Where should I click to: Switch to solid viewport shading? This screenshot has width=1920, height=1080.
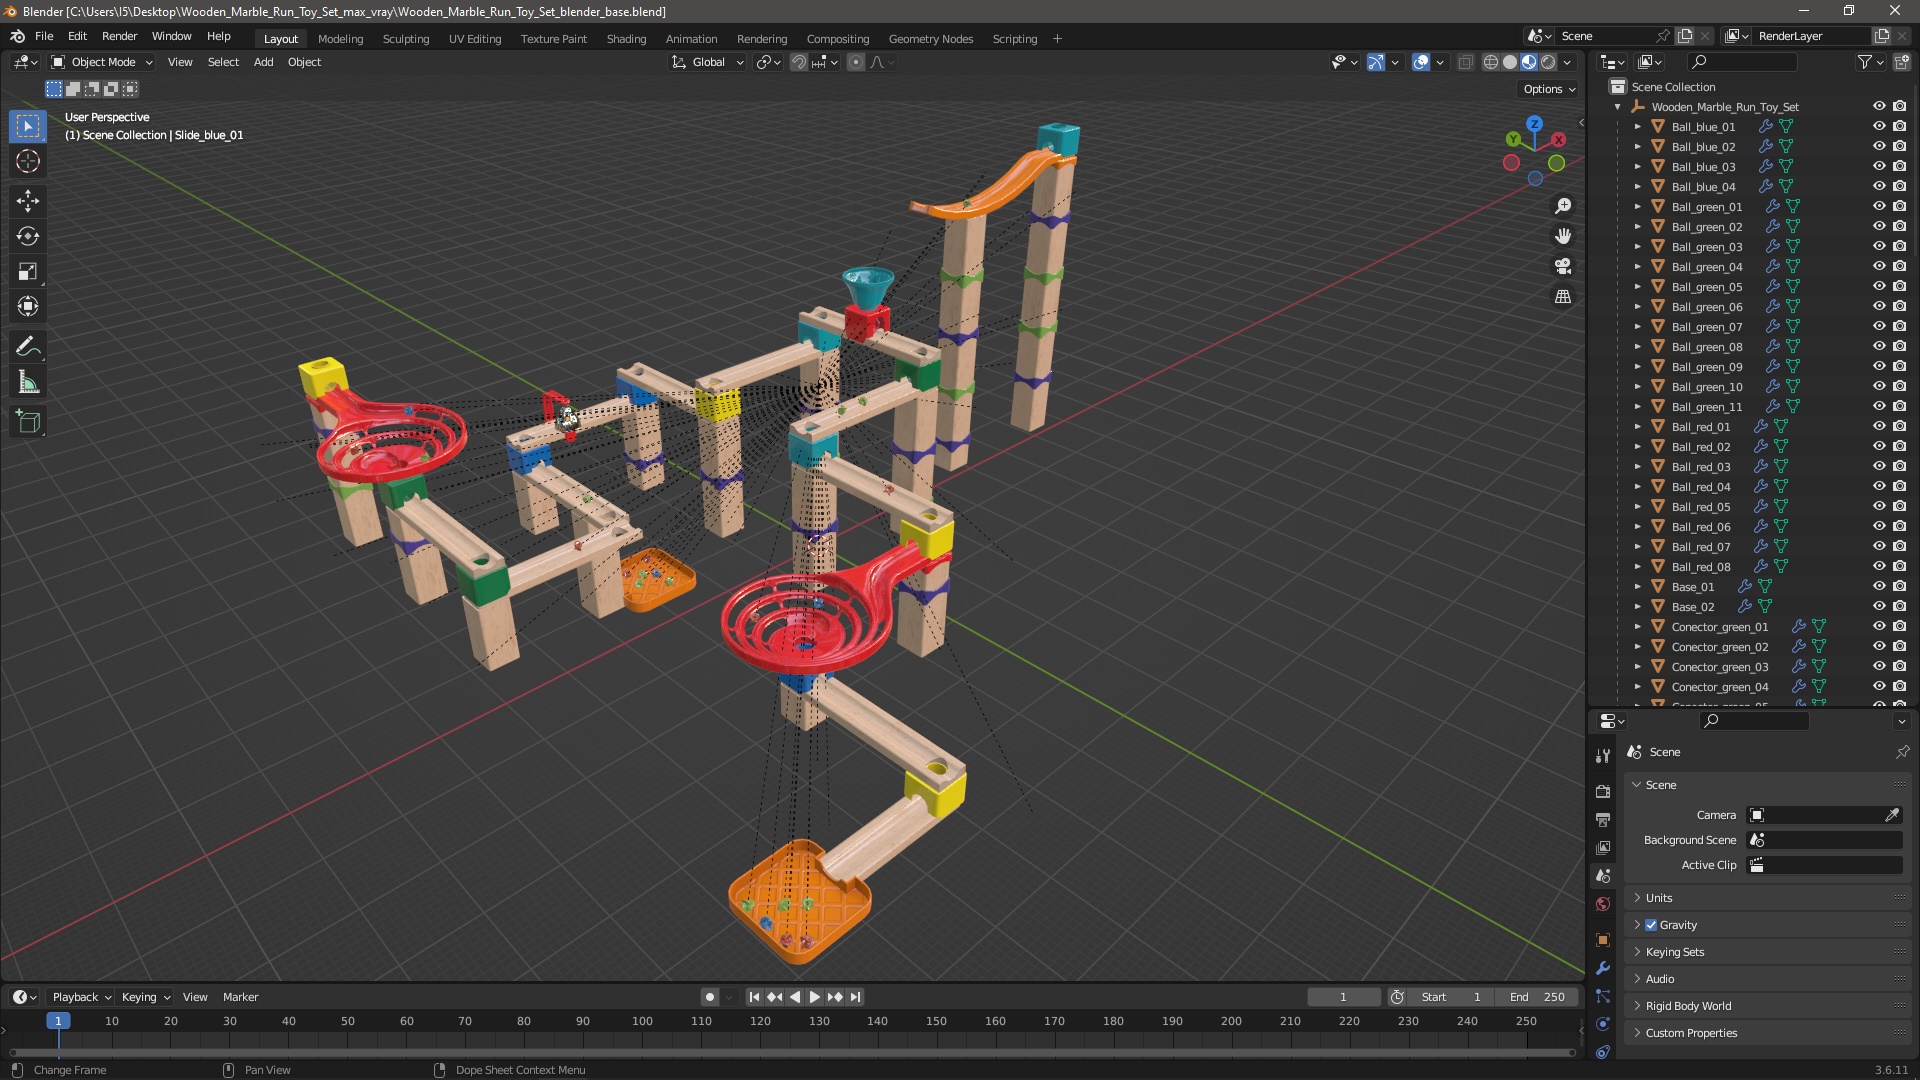coord(1510,62)
